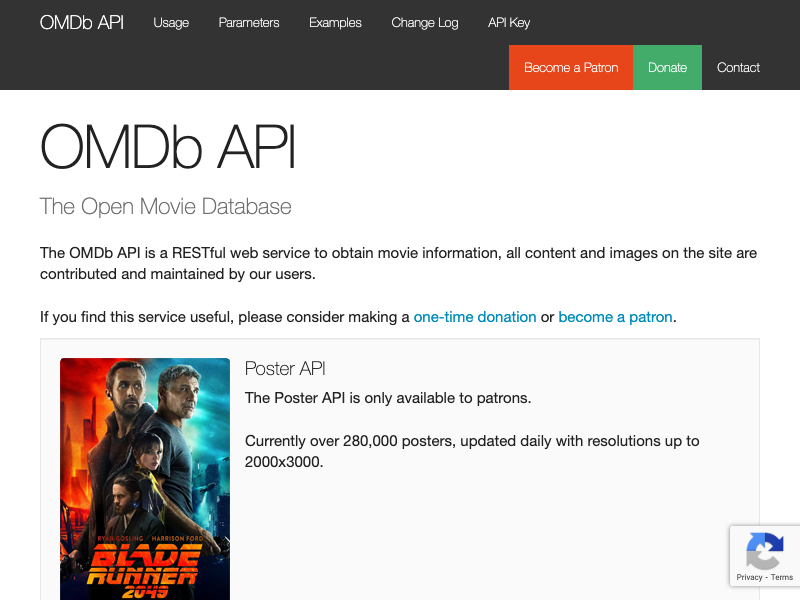Click the RESTful web service description paragraph
The image size is (800, 600).
398,263
